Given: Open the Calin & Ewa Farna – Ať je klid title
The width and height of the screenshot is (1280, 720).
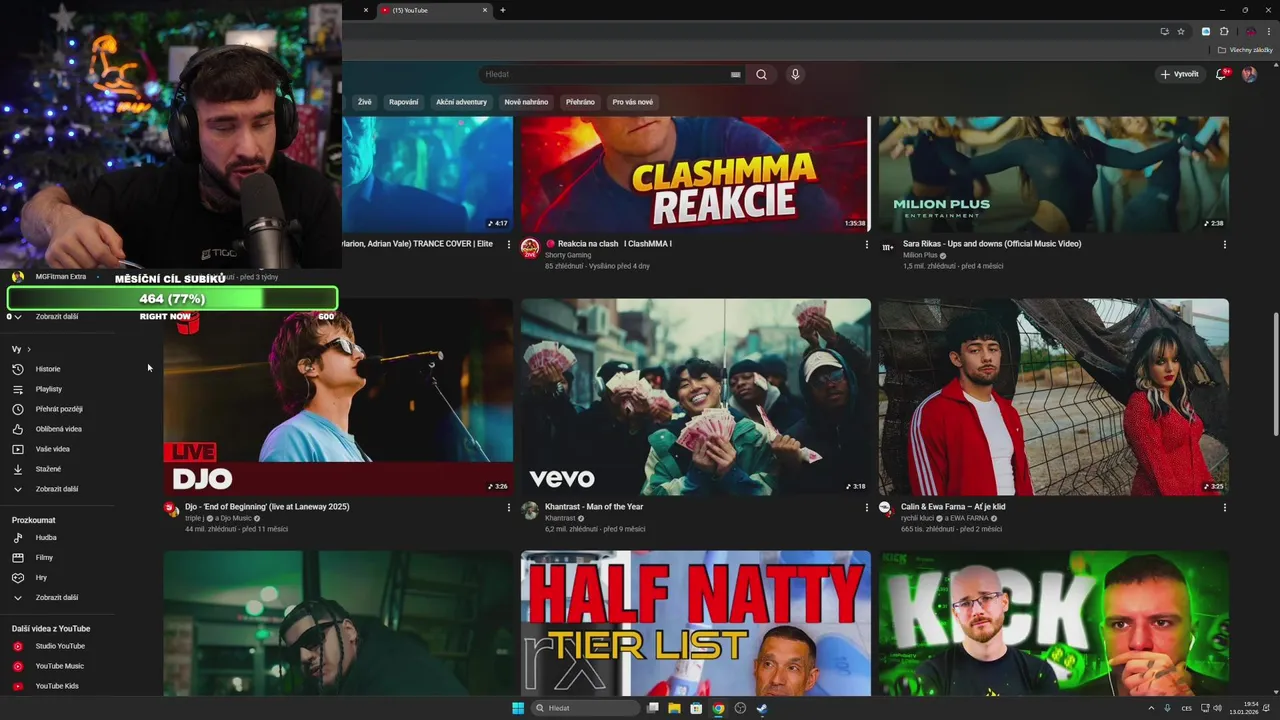Looking at the screenshot, I should pos(953,507).
